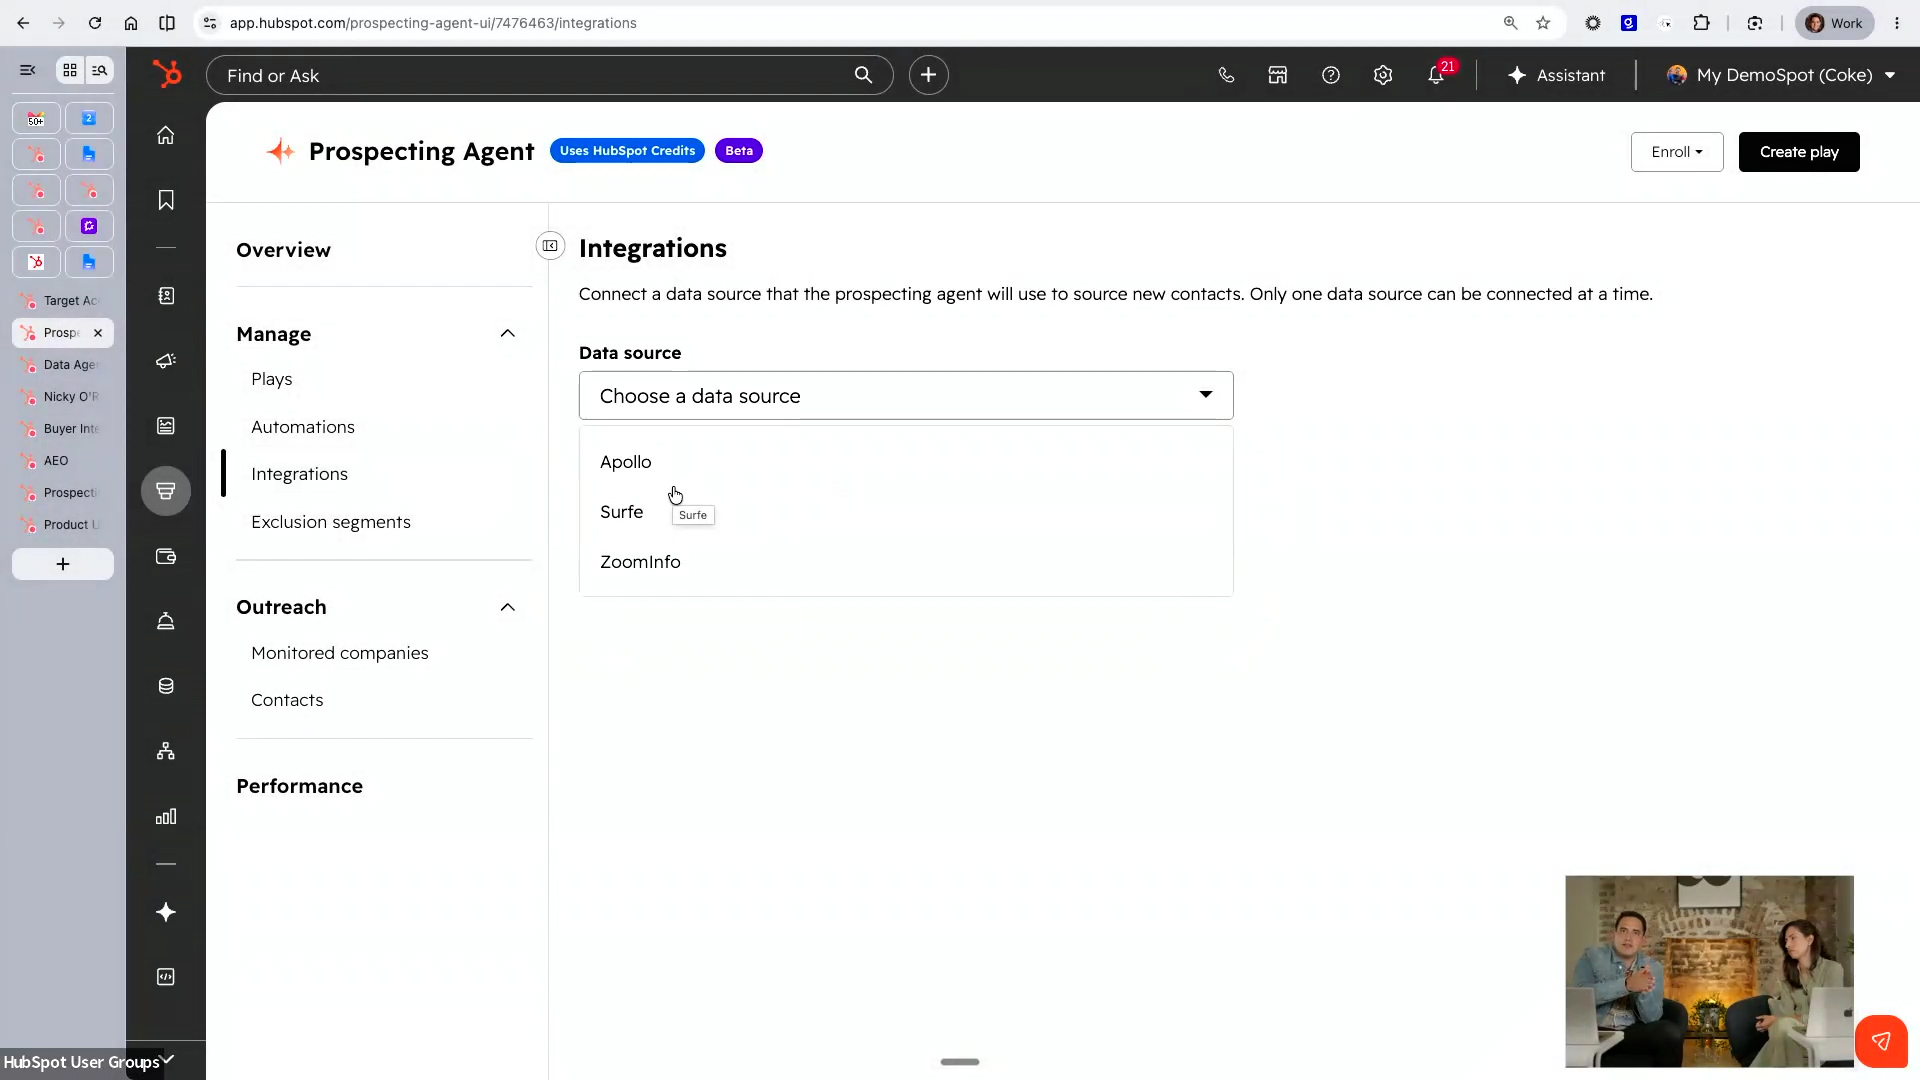Open the Help question mark icon
Viewport: 1920px width, 1080px height.
click(1331, 75)
